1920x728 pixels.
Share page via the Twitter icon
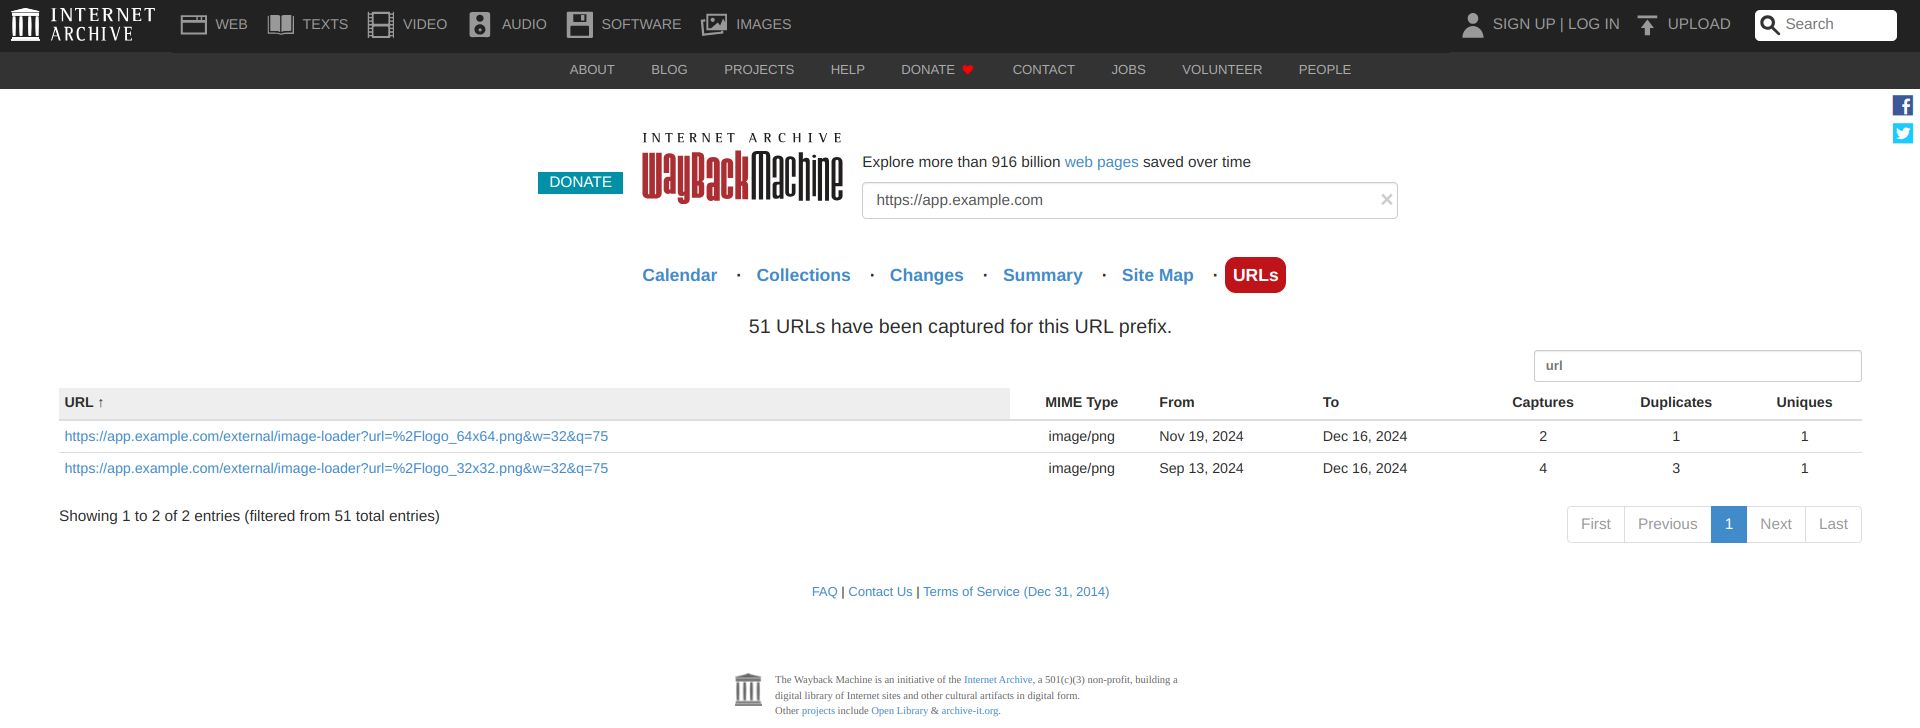click(1903, 133)
